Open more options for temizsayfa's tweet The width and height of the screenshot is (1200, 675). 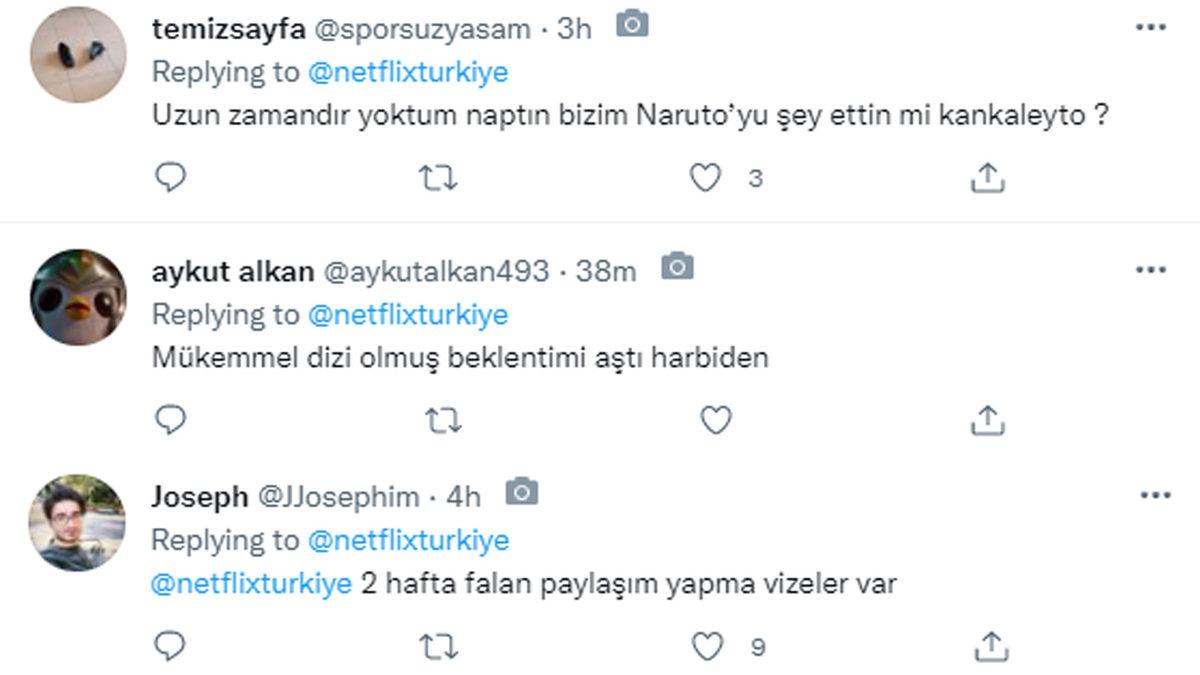click(1151, 27)
